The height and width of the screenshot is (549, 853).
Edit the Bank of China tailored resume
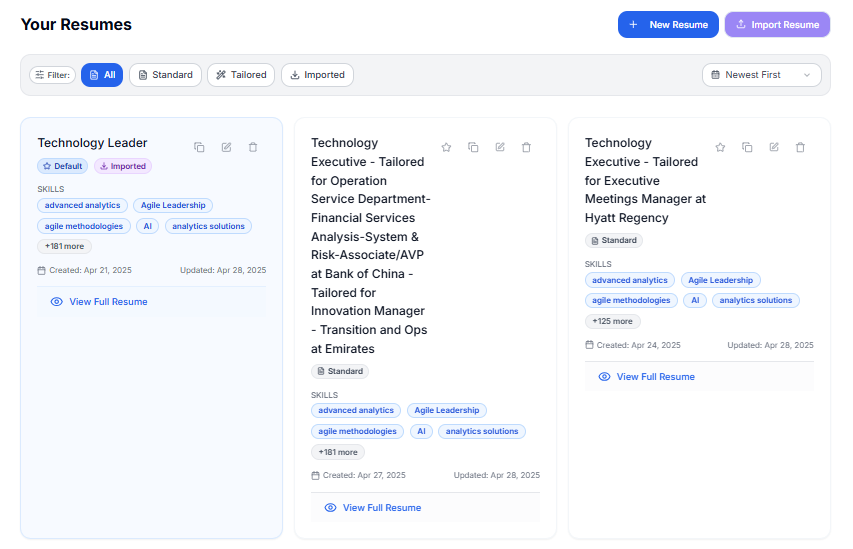tap(500, 147)
